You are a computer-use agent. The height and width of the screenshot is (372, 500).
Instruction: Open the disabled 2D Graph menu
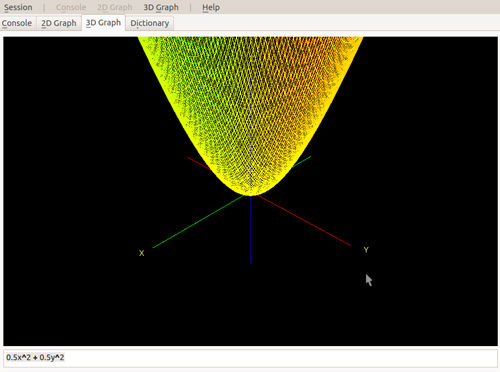[x=115, y=7]
